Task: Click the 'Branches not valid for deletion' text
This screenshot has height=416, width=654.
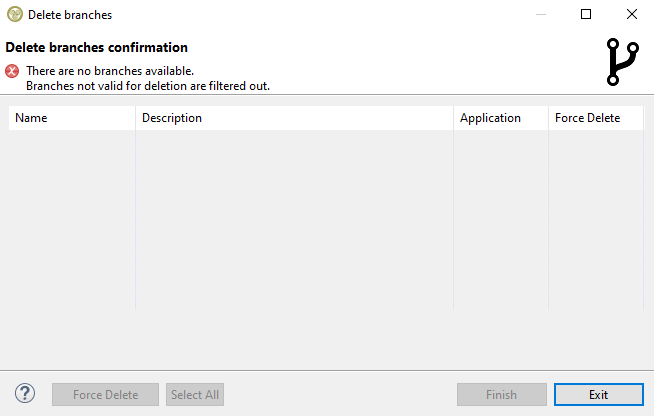Action: click(148, 86)
